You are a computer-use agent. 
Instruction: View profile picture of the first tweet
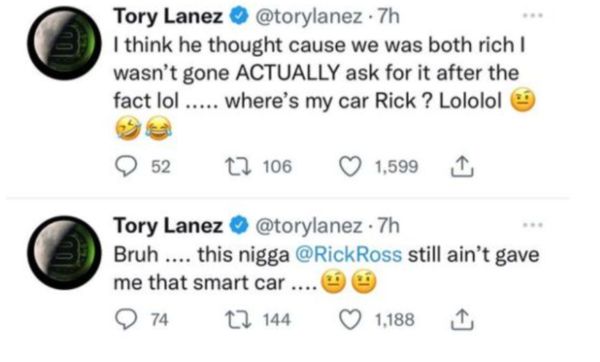click(x=64, y=43)
